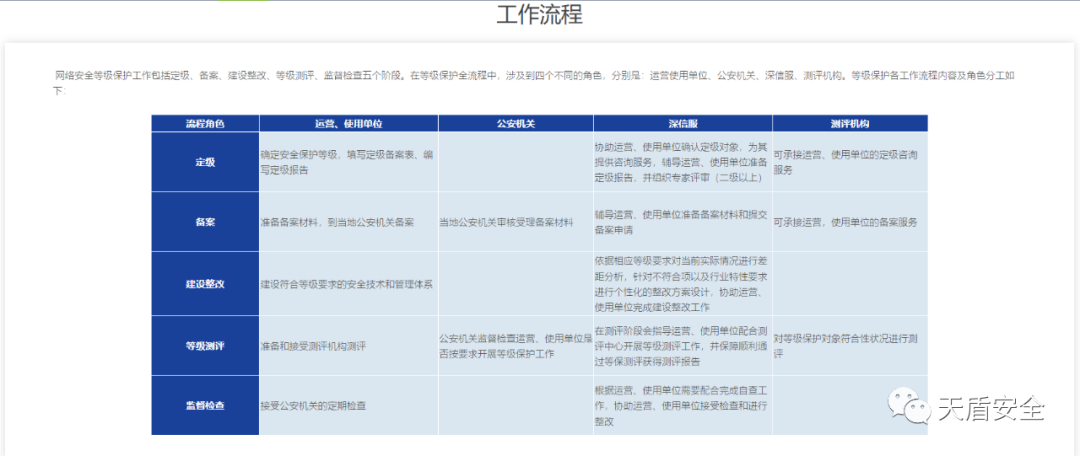The width and height of the screenshot is (1080, 456).
Task: Click the 深信服 column header
Action: click(683, 124)
